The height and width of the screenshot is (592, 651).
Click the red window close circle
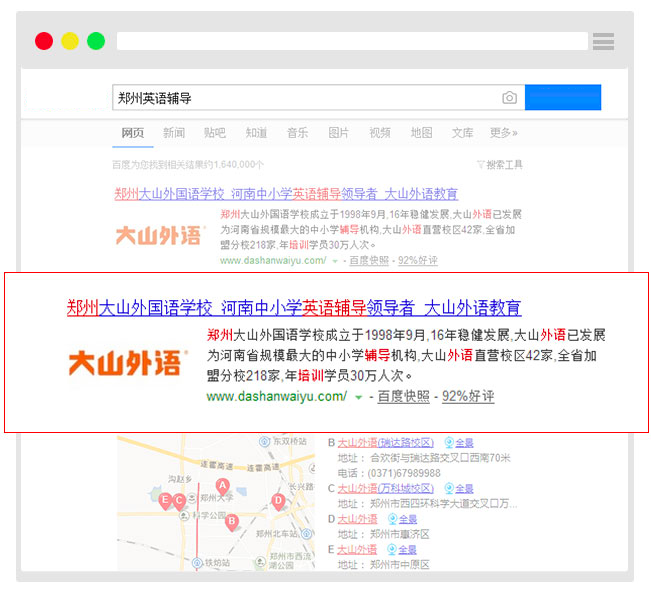(44, 41)
